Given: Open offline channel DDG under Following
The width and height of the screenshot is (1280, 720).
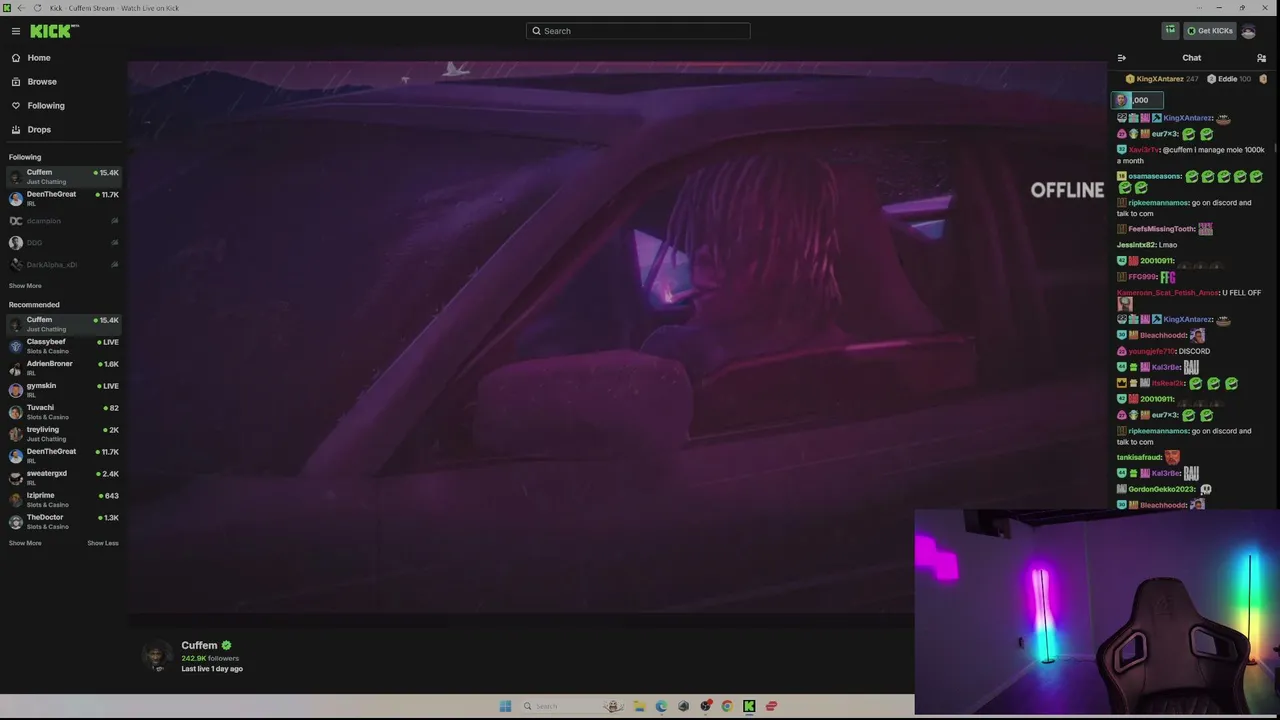Looking at the screenshot, I should 64,243.
